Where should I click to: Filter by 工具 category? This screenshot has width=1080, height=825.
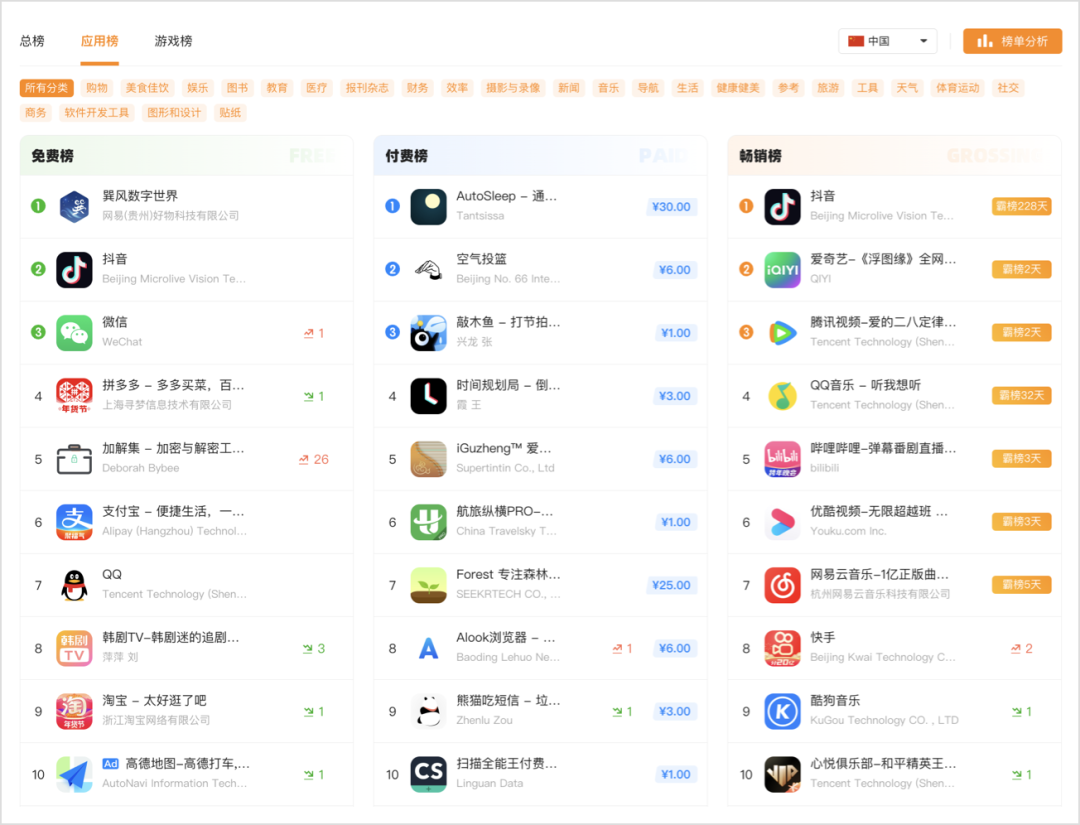pos(867,88)
